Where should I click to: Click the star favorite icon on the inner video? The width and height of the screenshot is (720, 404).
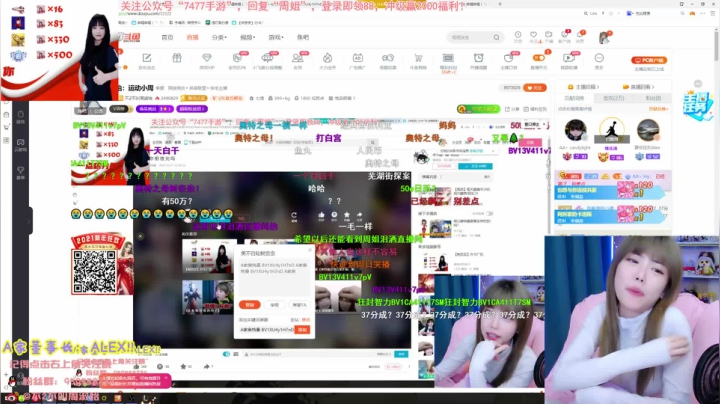(347, 216)
